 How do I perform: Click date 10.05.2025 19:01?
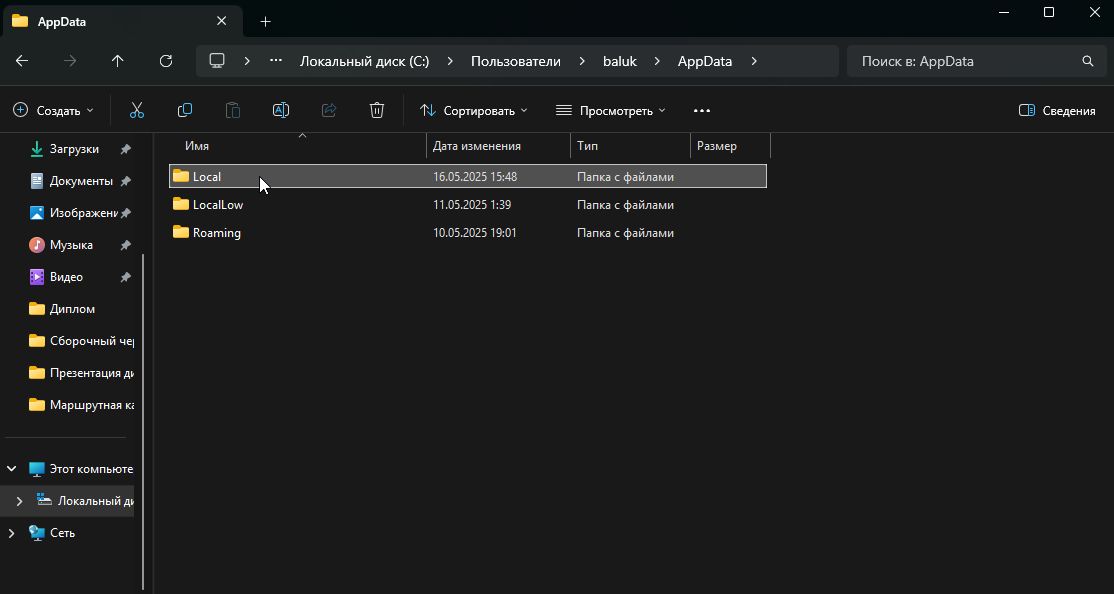click(x=475, y=232)
